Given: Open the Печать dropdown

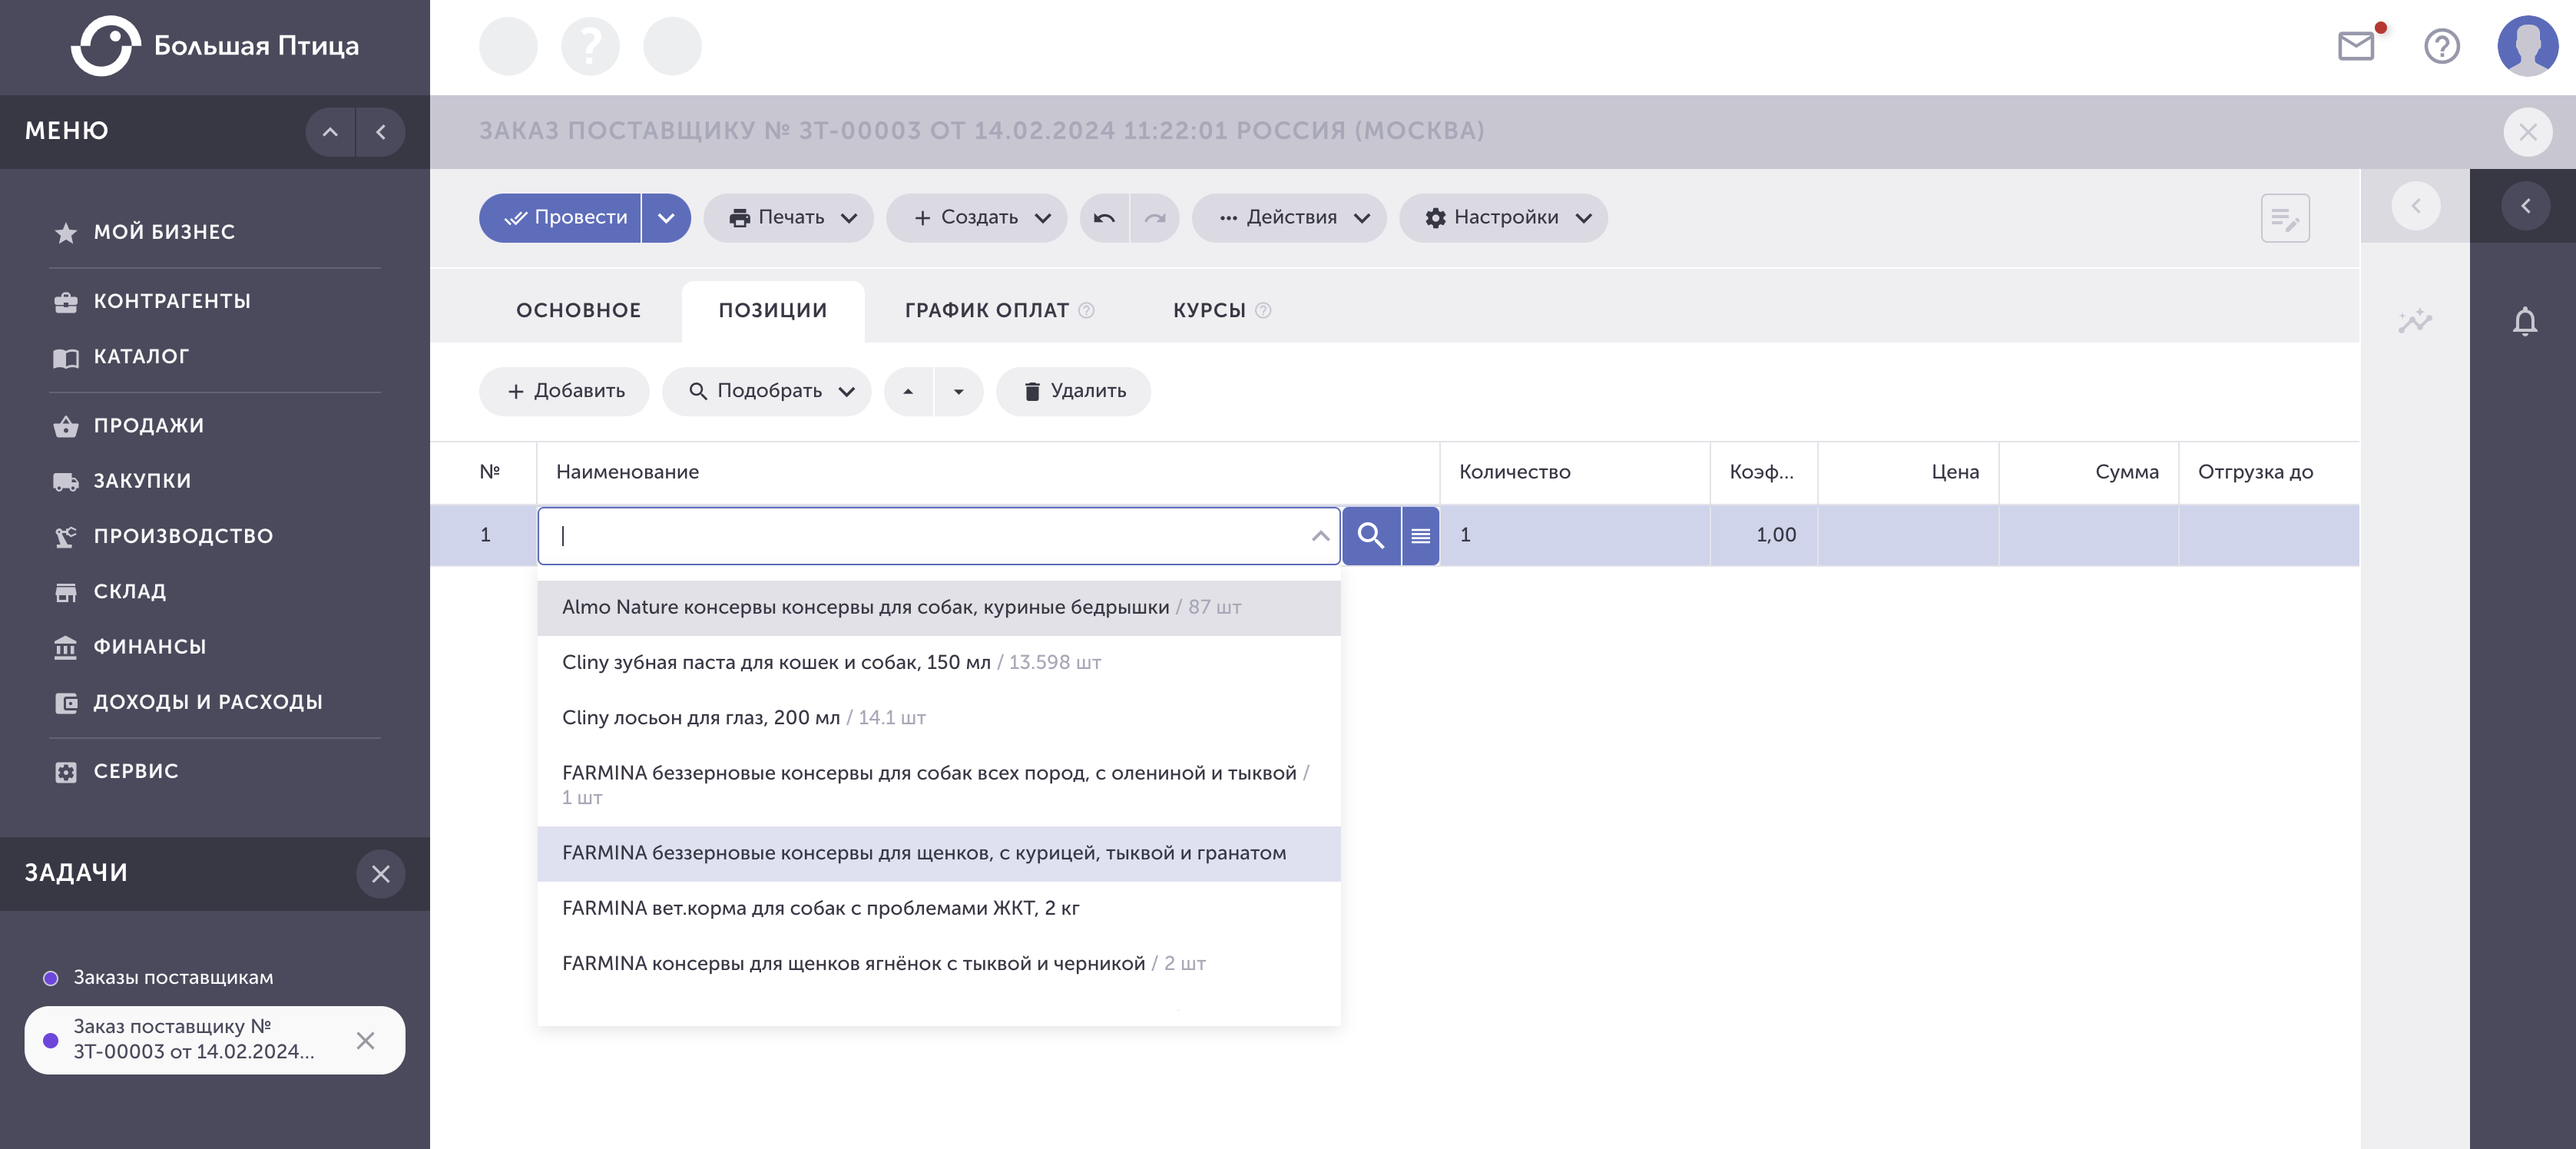Looking at the screenshot, I should 789,218.
